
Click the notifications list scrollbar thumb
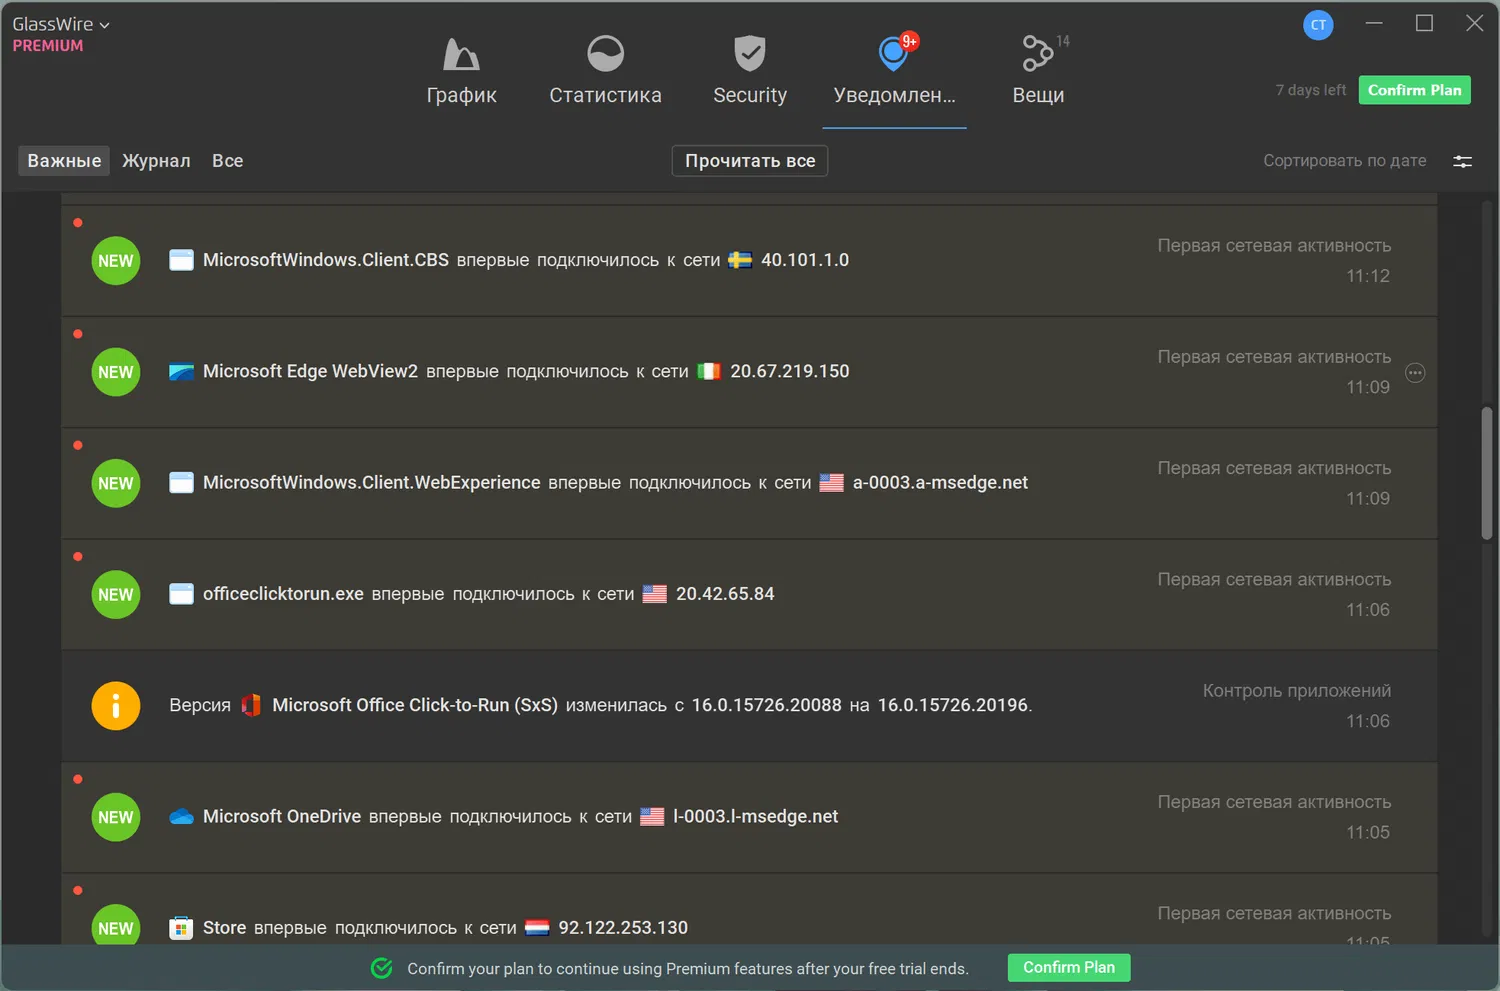1487,473
